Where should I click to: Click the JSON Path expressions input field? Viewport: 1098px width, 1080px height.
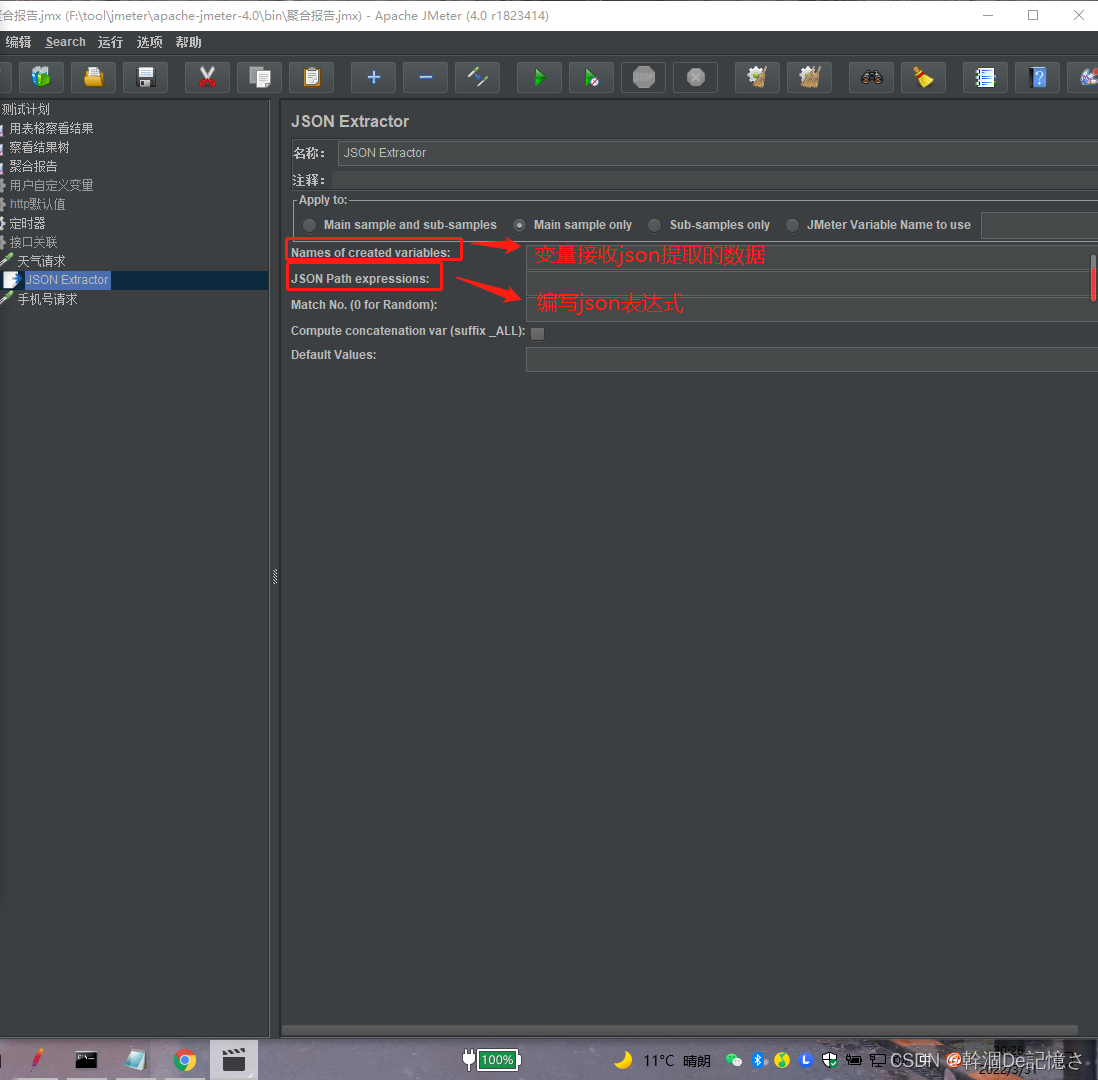coord(809,283)
